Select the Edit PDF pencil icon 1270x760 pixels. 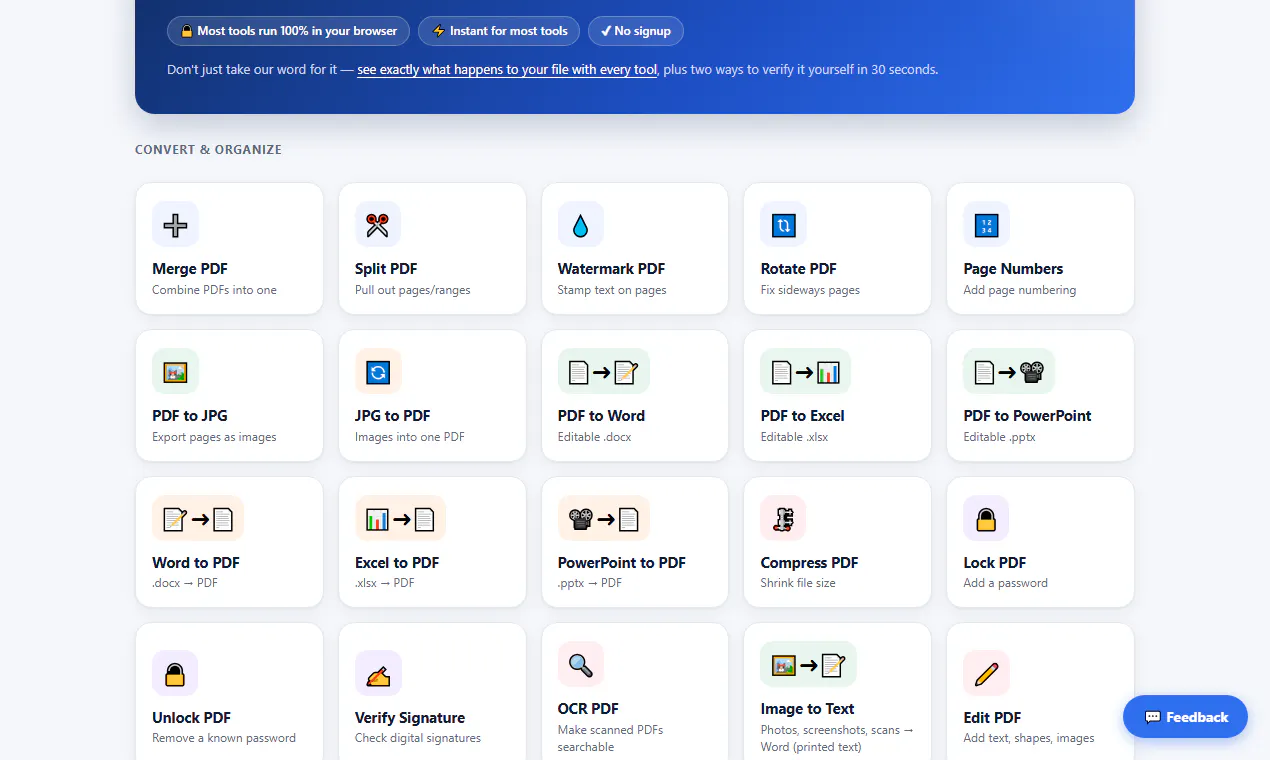click(x=987, y=673)
